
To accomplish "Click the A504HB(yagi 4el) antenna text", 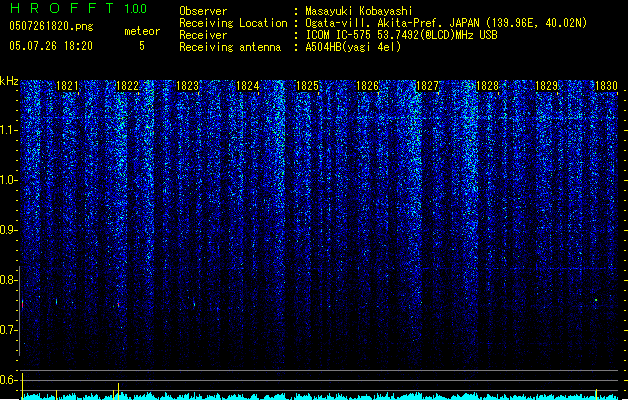I will click(353, 47).
